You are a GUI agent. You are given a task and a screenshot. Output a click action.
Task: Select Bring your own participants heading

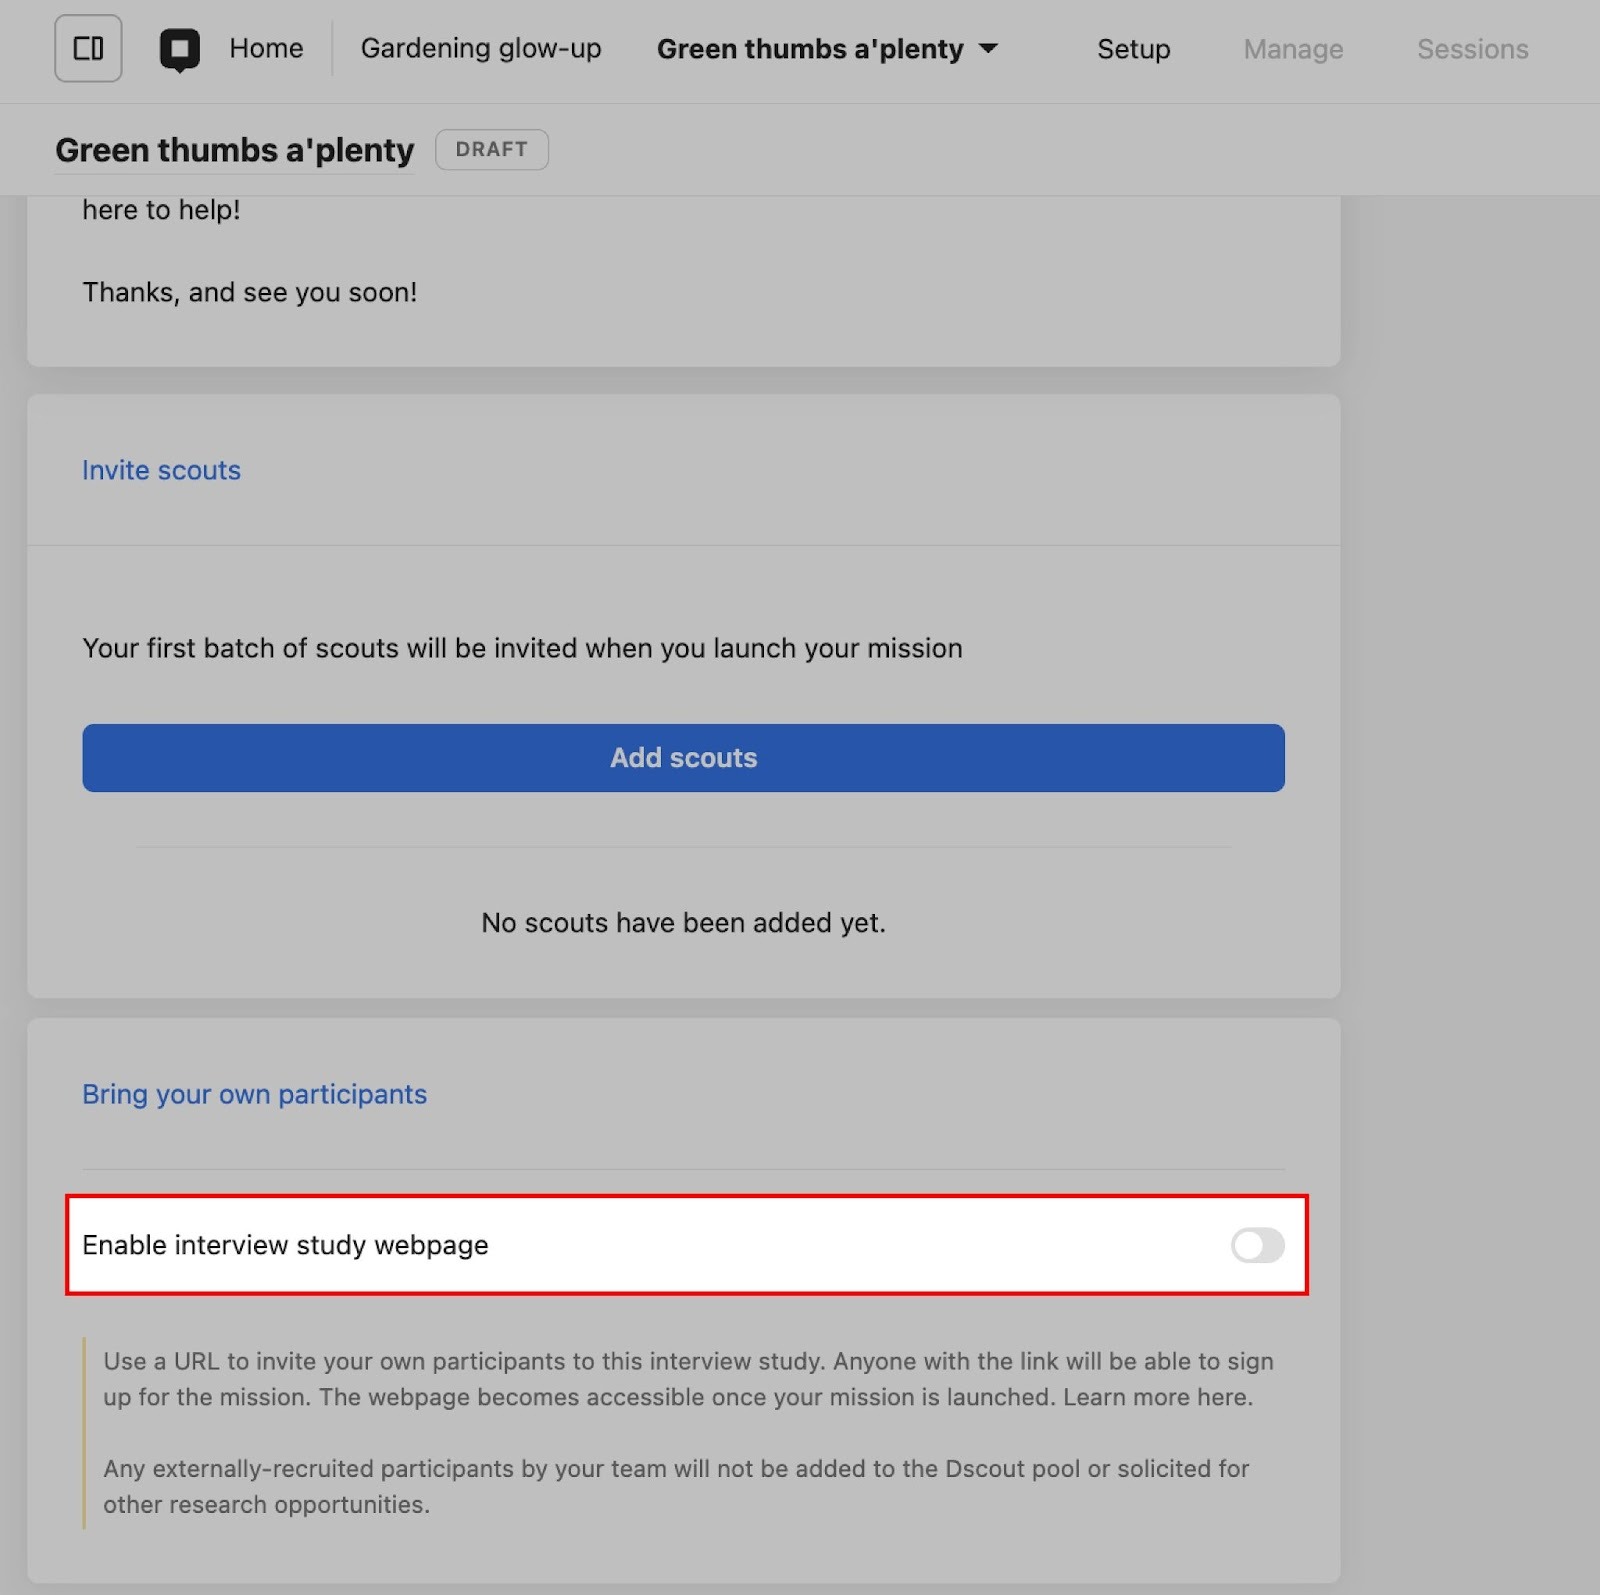254,1094
